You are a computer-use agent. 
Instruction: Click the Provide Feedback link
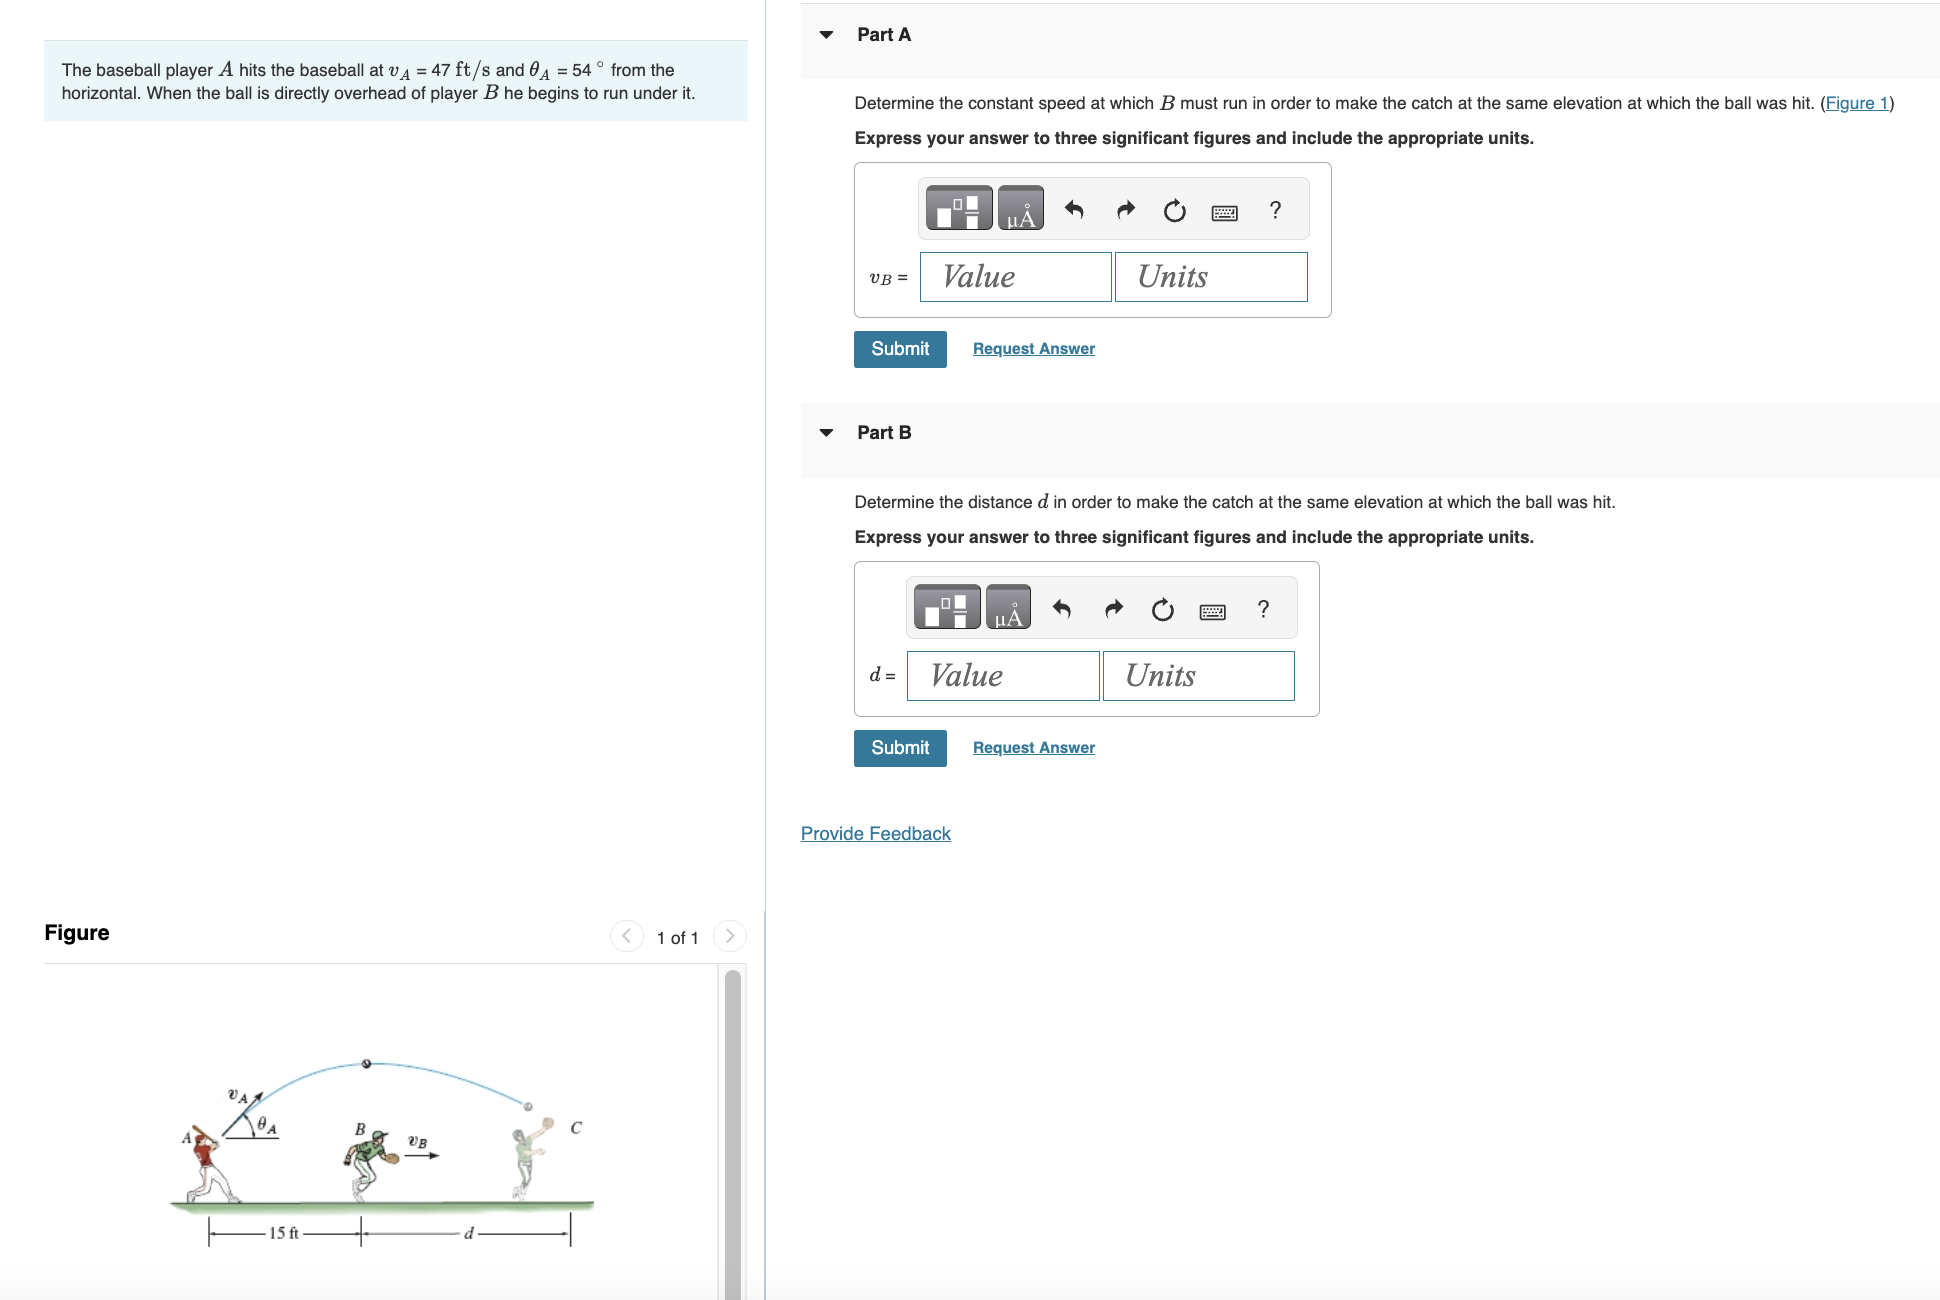click(875, 833)
